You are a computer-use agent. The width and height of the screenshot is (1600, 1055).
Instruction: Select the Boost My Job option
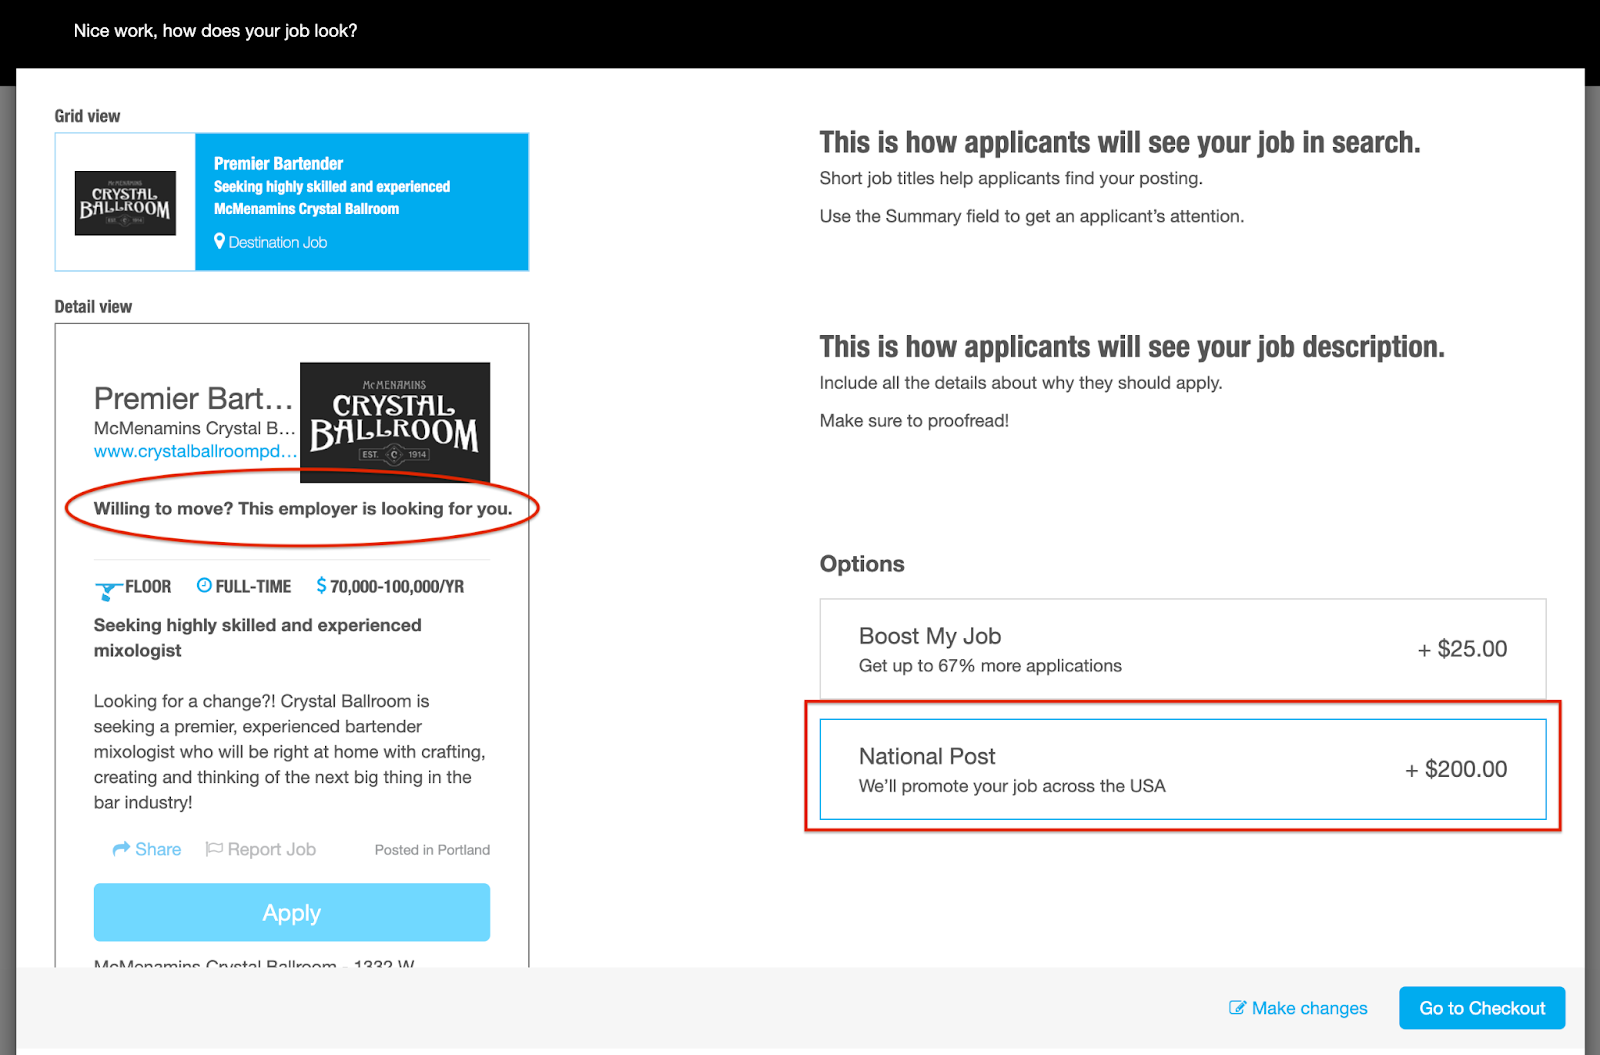[1183, 649]
